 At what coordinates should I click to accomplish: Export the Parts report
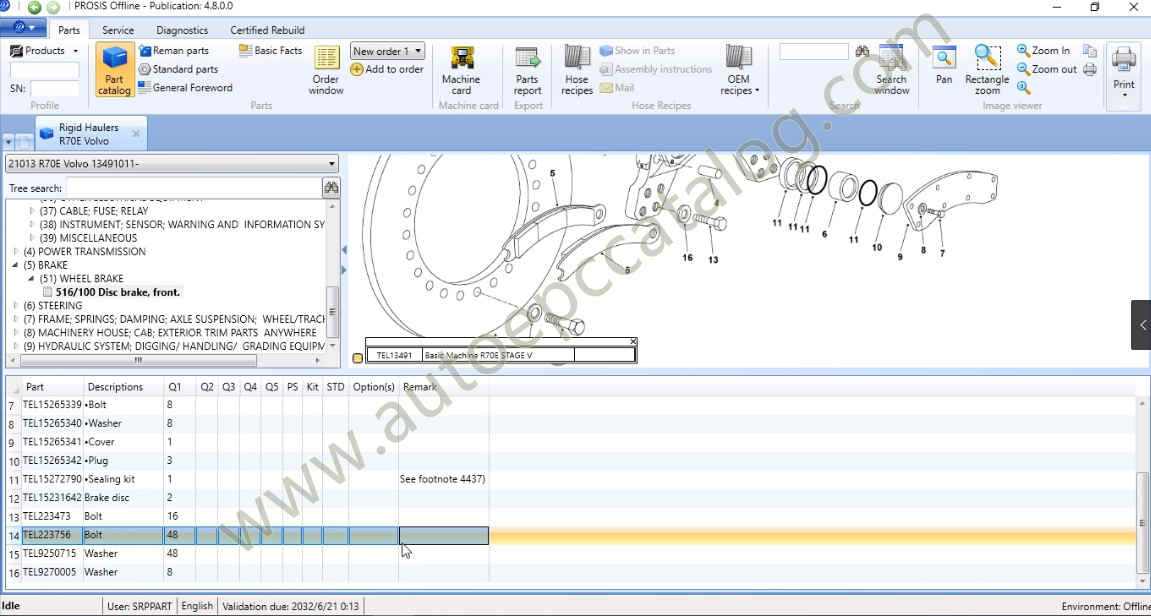pos(528,70)
